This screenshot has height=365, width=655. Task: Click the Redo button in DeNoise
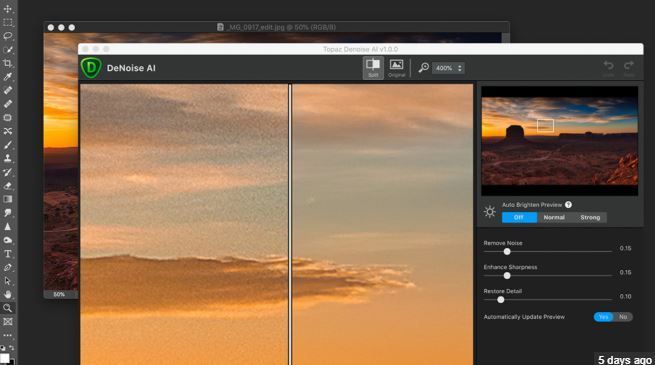(x=629, y=68)
